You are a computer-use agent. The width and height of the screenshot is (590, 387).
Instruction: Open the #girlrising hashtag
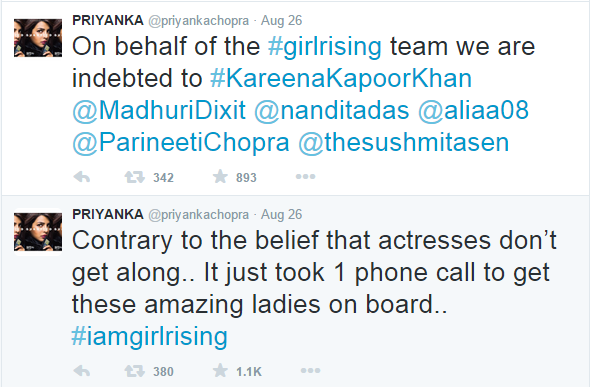(325, 47)
